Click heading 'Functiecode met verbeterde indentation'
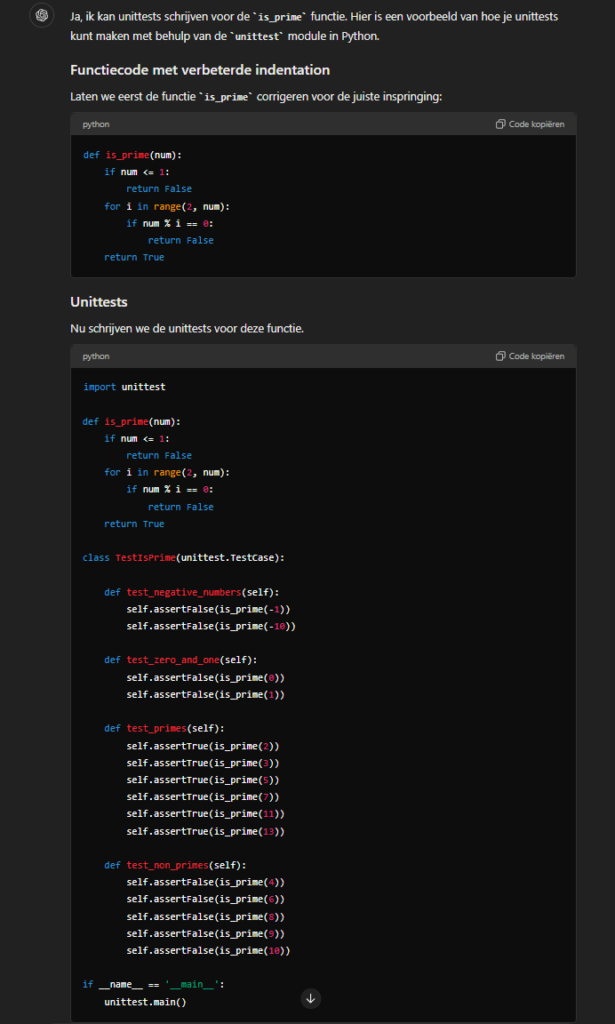 click(200, 70)
